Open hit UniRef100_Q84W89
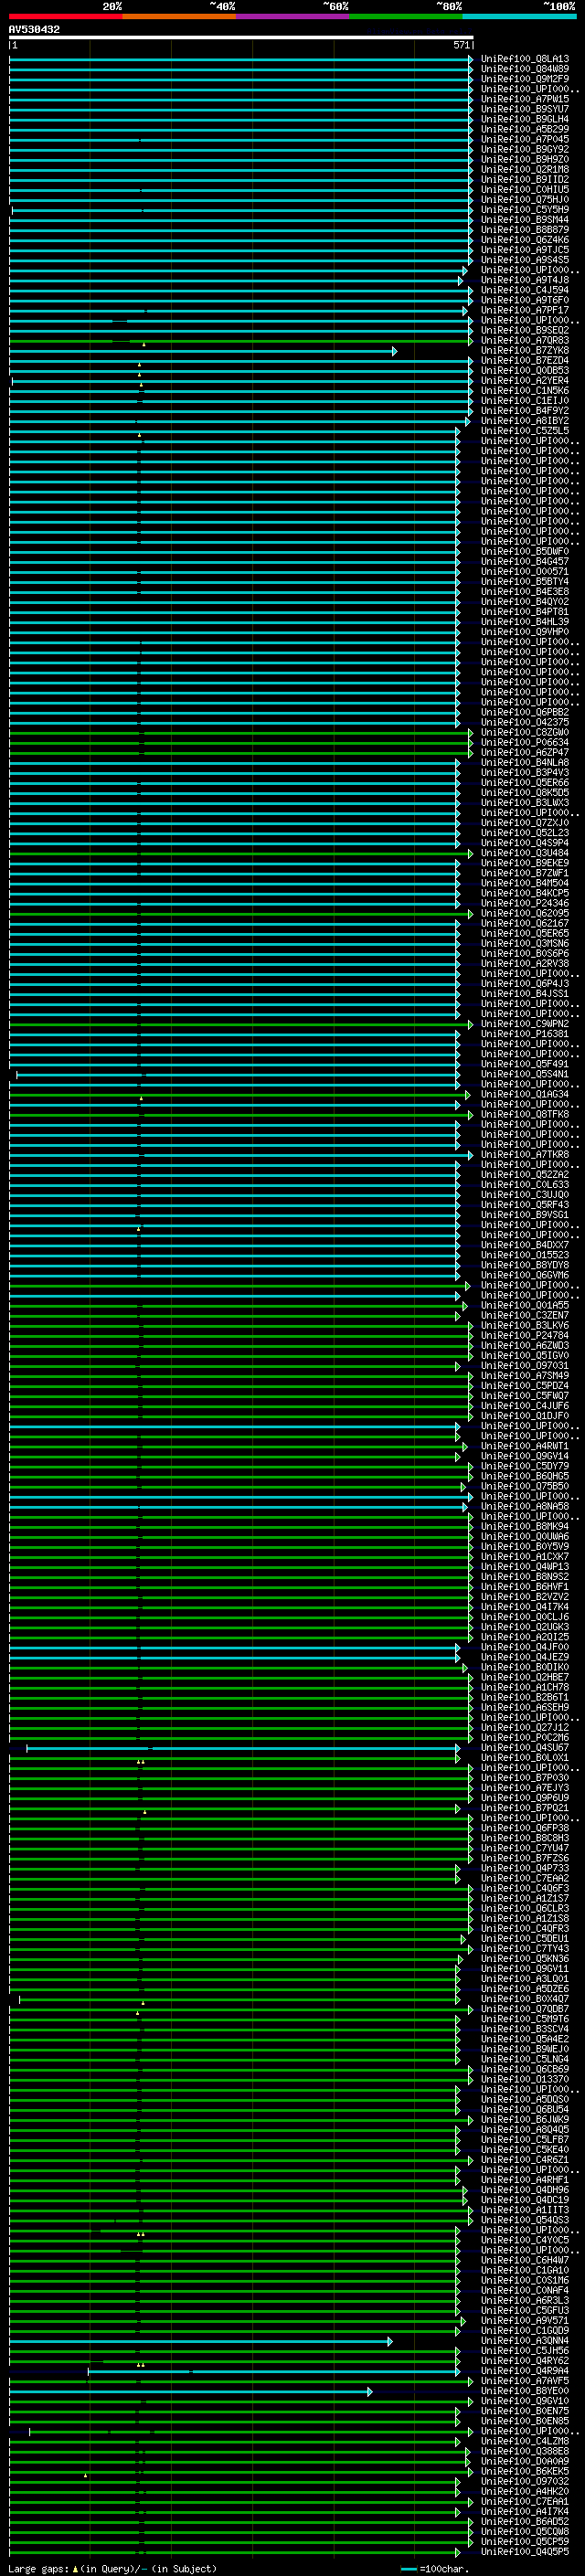585x2576 pixels. coord(525,69)
